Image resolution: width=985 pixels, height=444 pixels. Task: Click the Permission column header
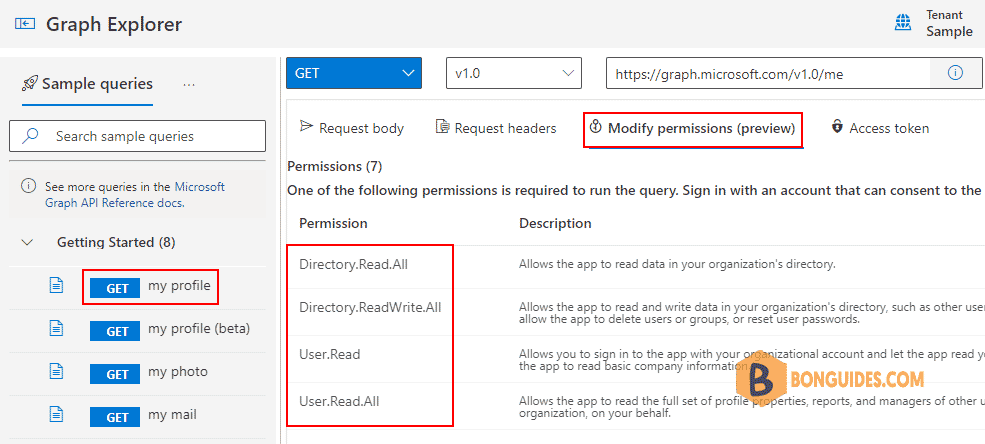tap(334, 224)
